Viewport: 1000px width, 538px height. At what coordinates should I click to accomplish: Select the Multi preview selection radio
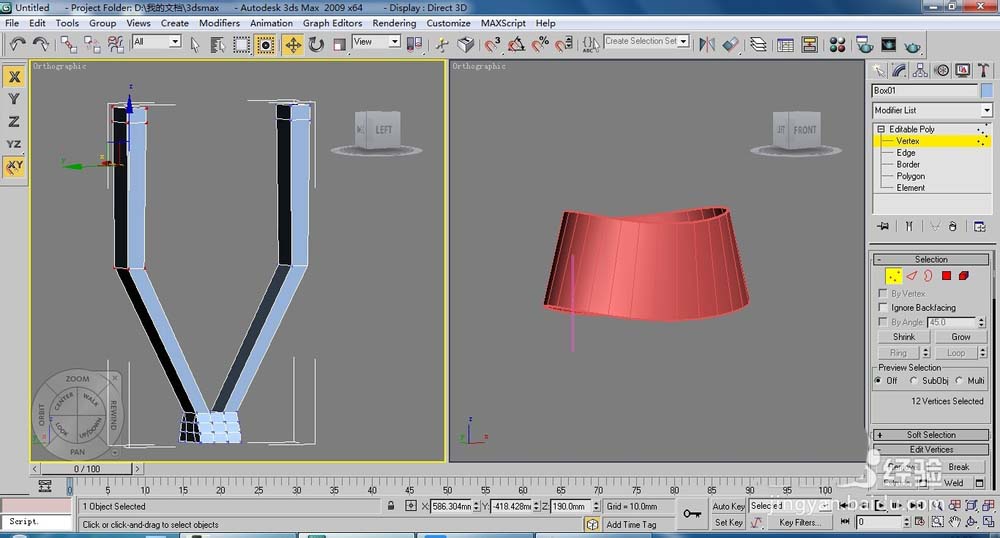click(x=960, y=380)
